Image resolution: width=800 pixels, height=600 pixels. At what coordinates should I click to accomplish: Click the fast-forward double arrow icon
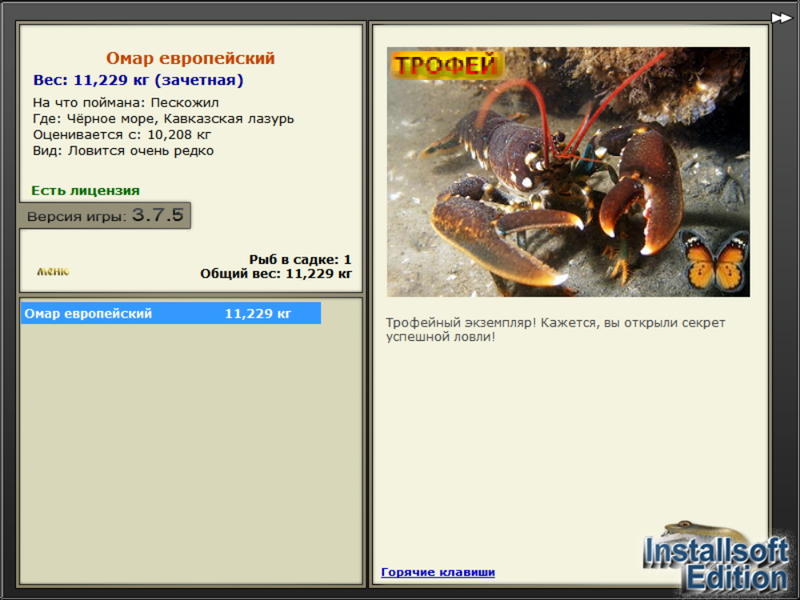click(781, 18)
